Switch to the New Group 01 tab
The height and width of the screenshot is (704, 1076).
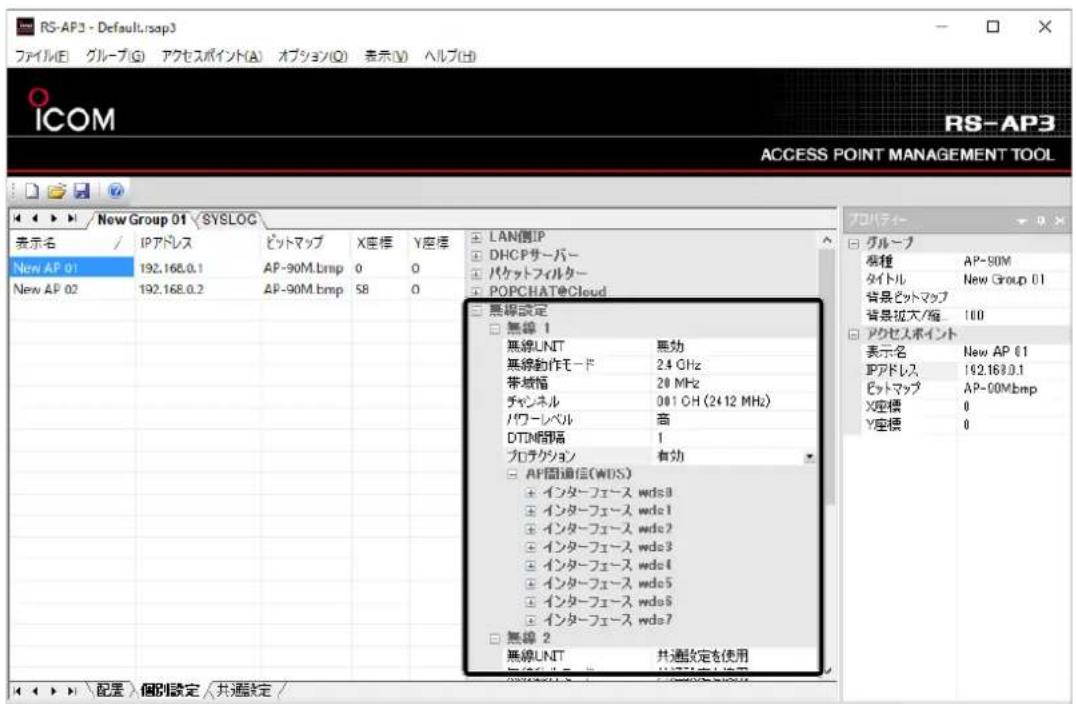pyautogui.click(x=141, y=220)
